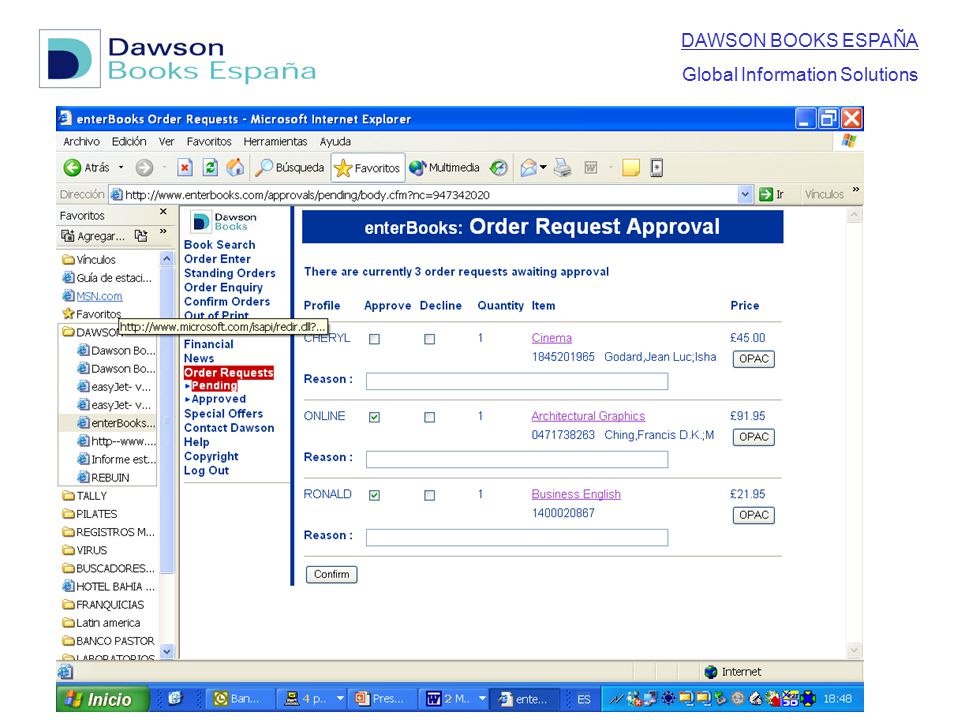
Task: Expand the Vínculos toolbar chevron
Action: [855, 190]
